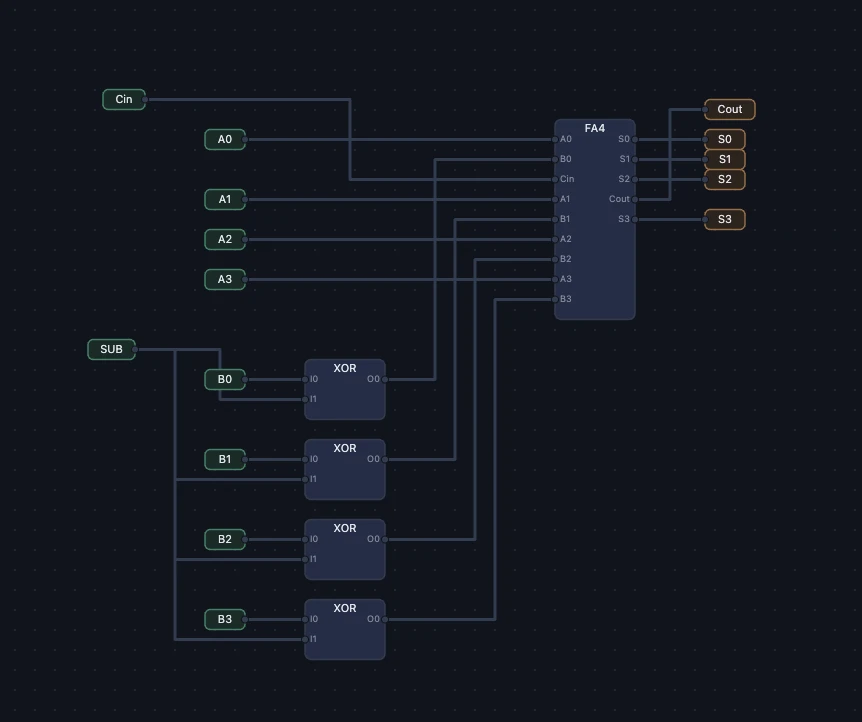The width and height of the screenshot is (862, 722).
Task: Click the O0 pin of B2's XOR
Action: [385, 539]
